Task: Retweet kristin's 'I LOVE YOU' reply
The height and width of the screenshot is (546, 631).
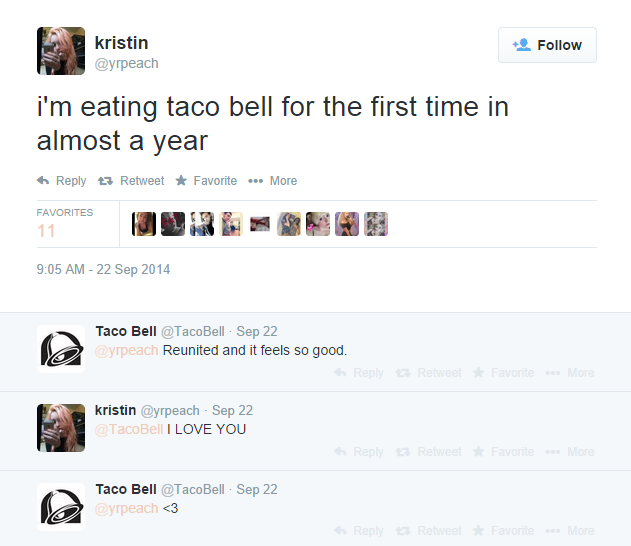Action: point(430,452)
